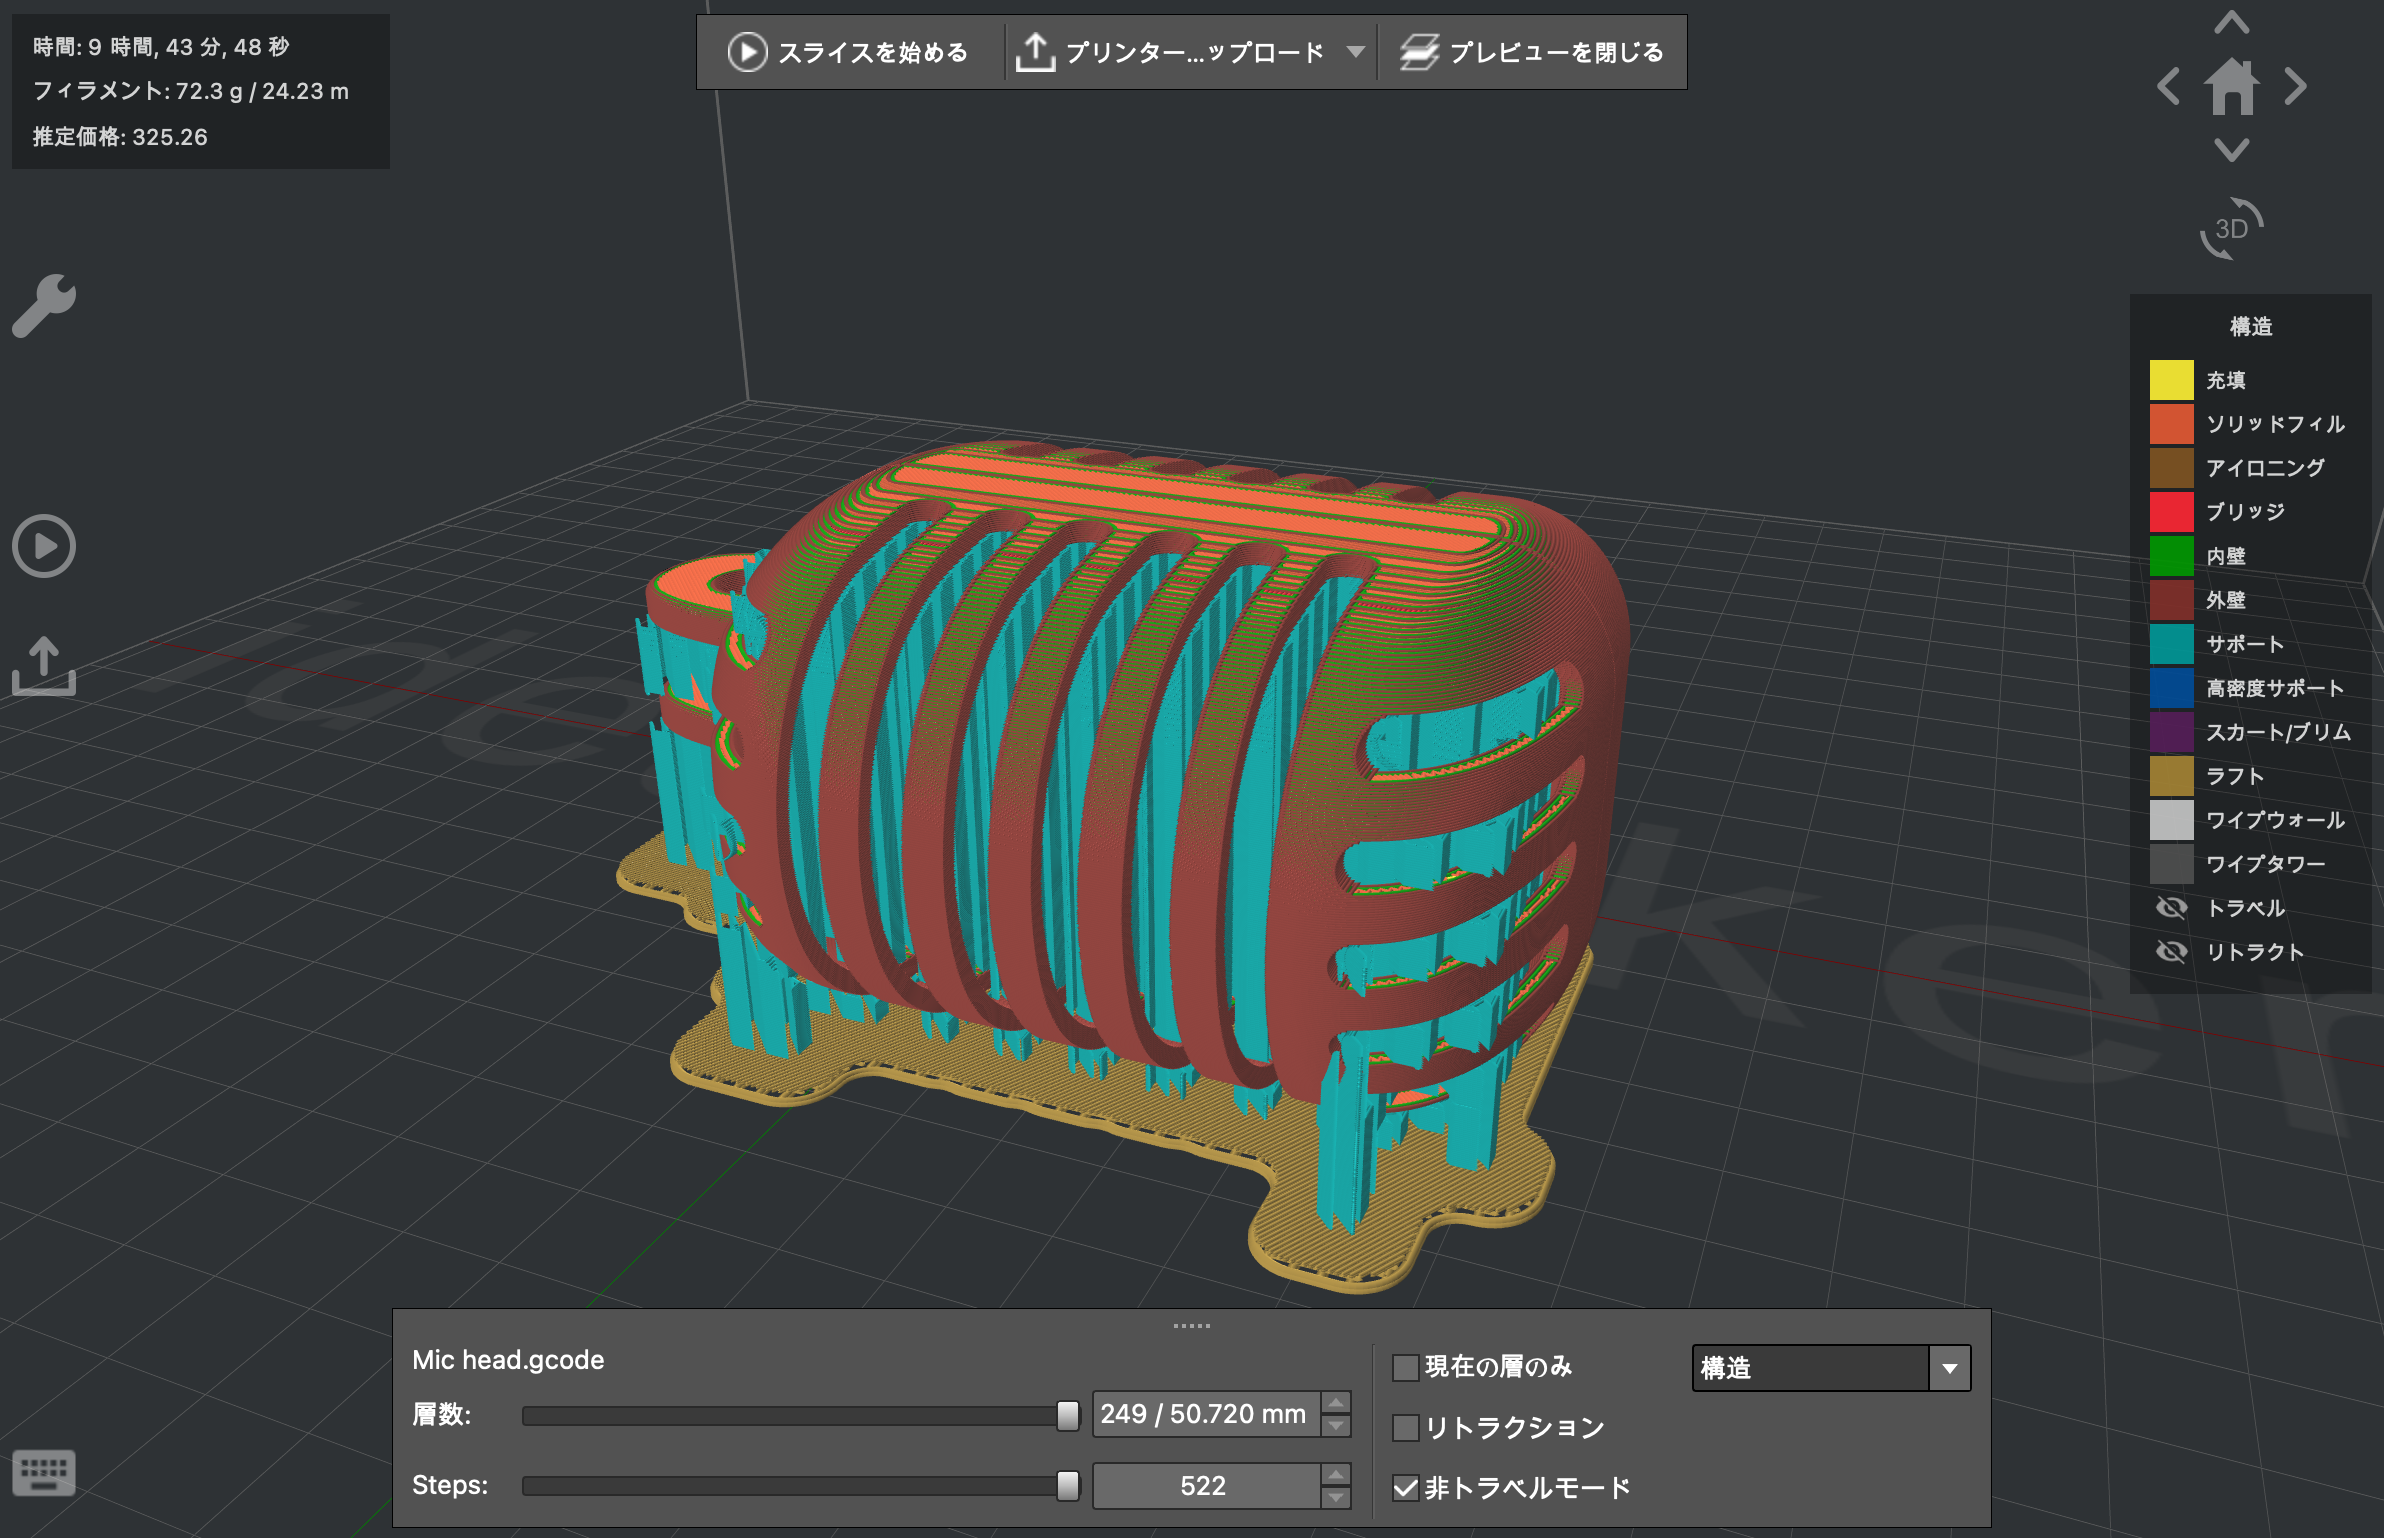The height and width of the screenshot is (1538, 2384).
Task: Click the purple スカート/ブリム swatch
Action: [x=2171, y=732]
